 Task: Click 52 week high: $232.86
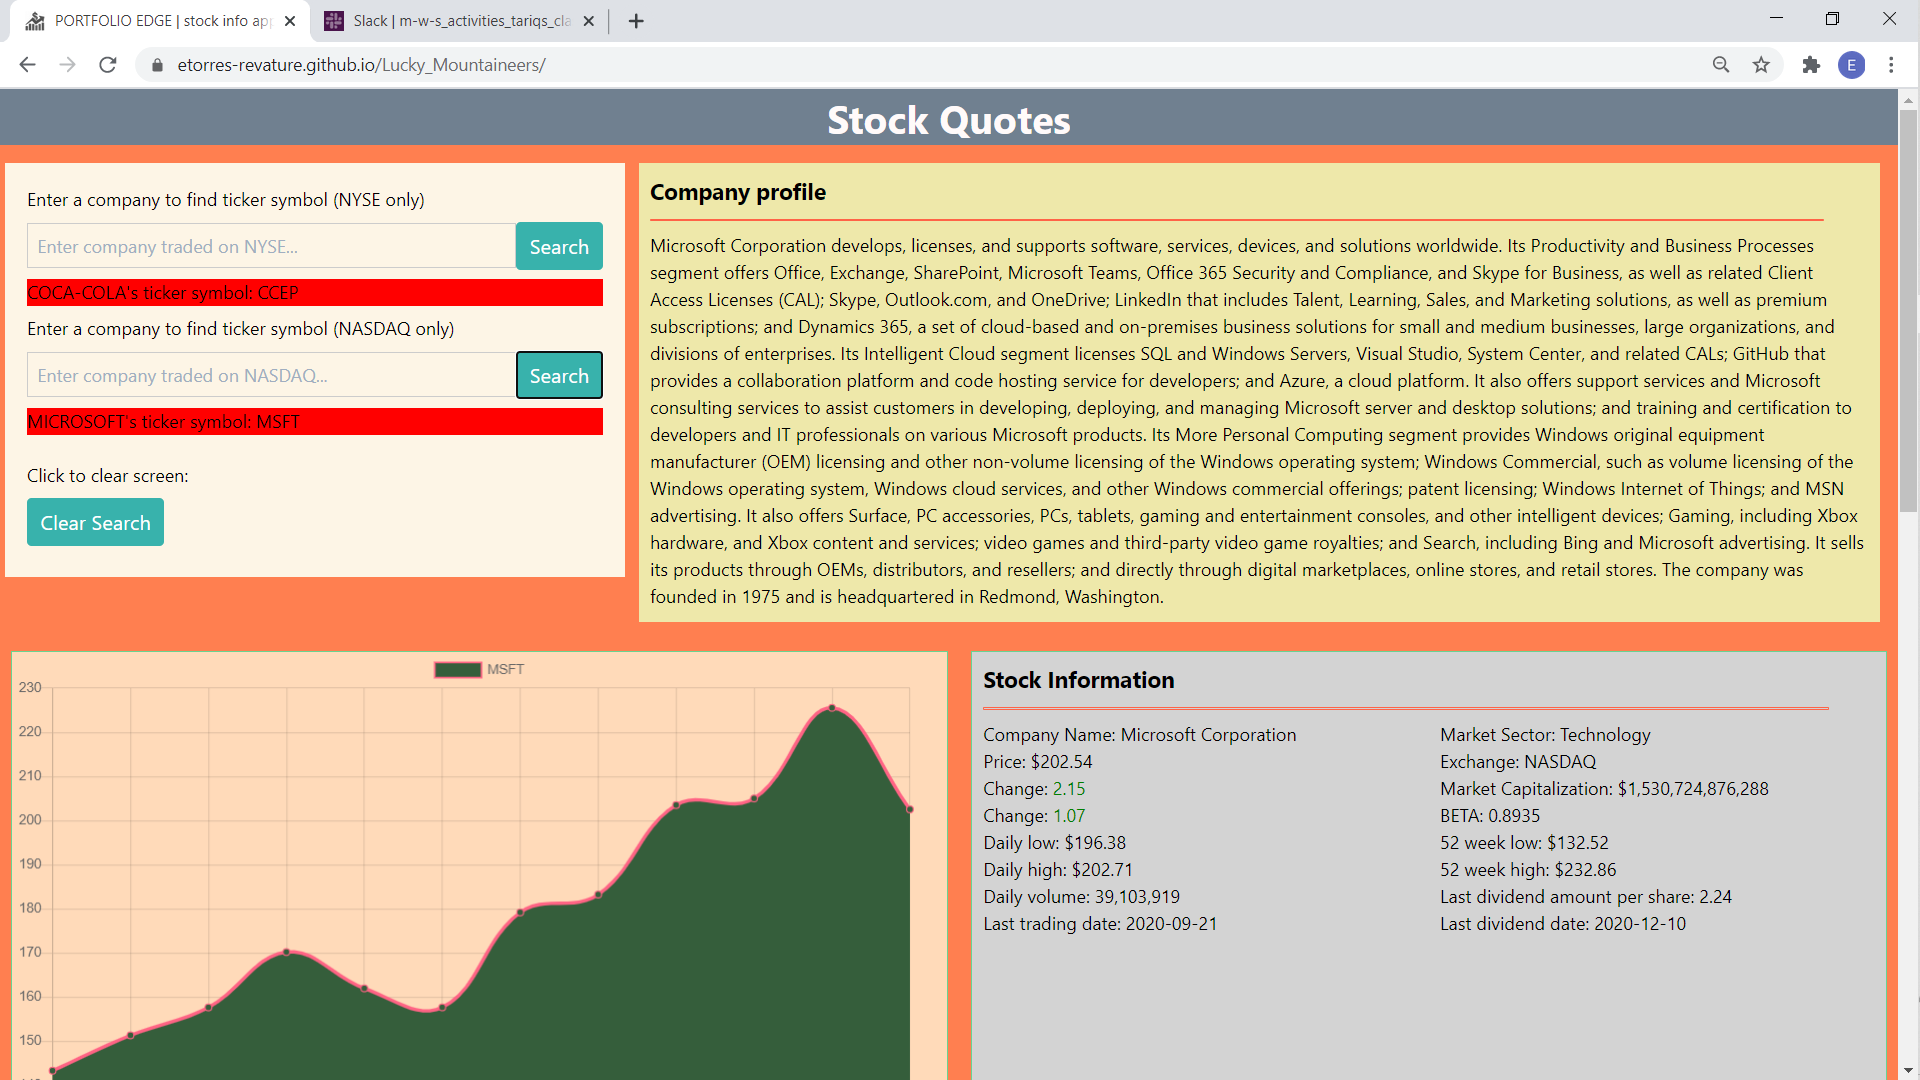1528,870
